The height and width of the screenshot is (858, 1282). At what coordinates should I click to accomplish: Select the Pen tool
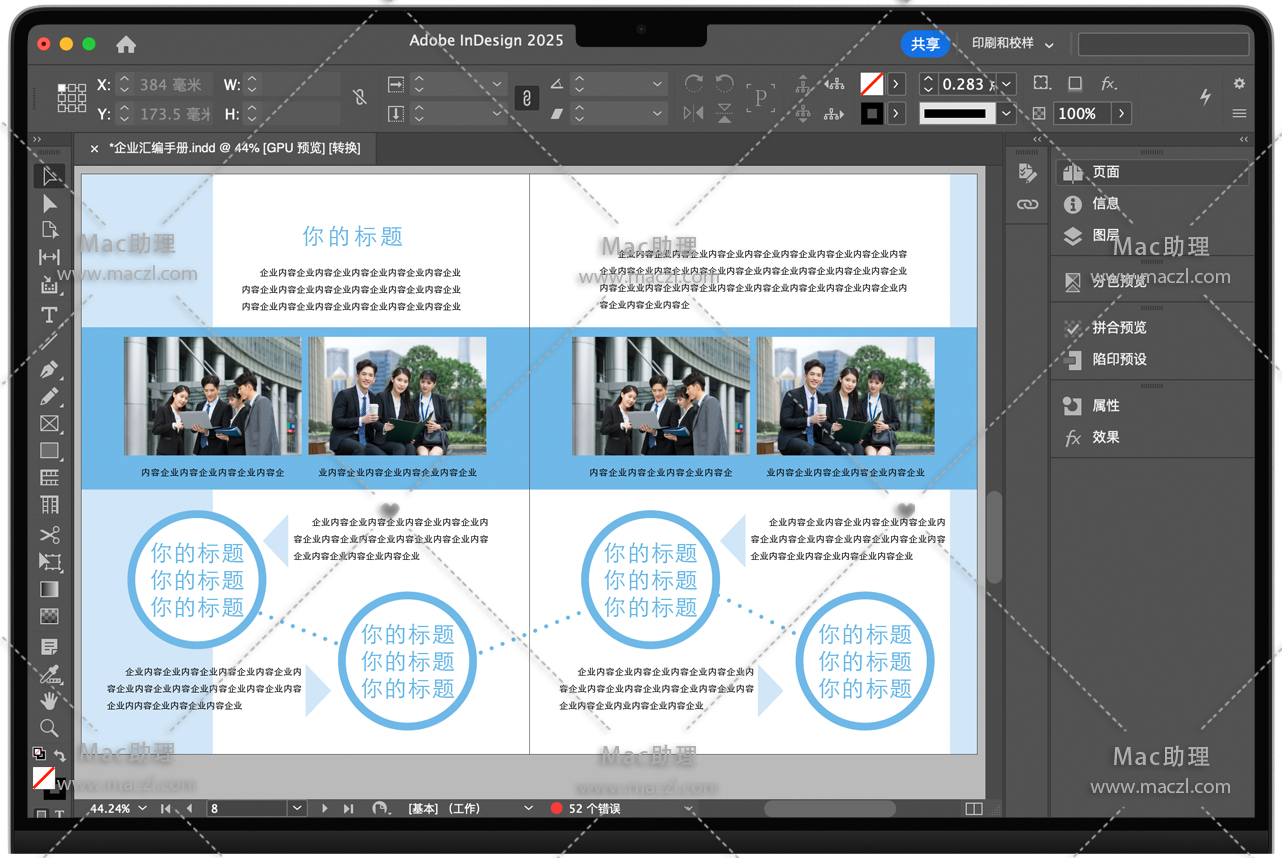[49, 370]
